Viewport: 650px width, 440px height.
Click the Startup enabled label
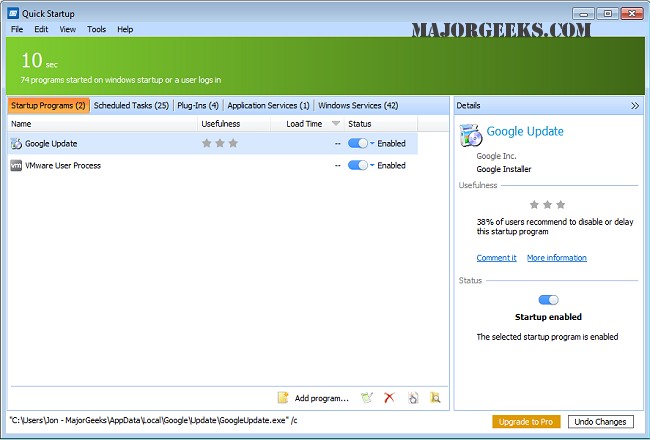point(548,317)
